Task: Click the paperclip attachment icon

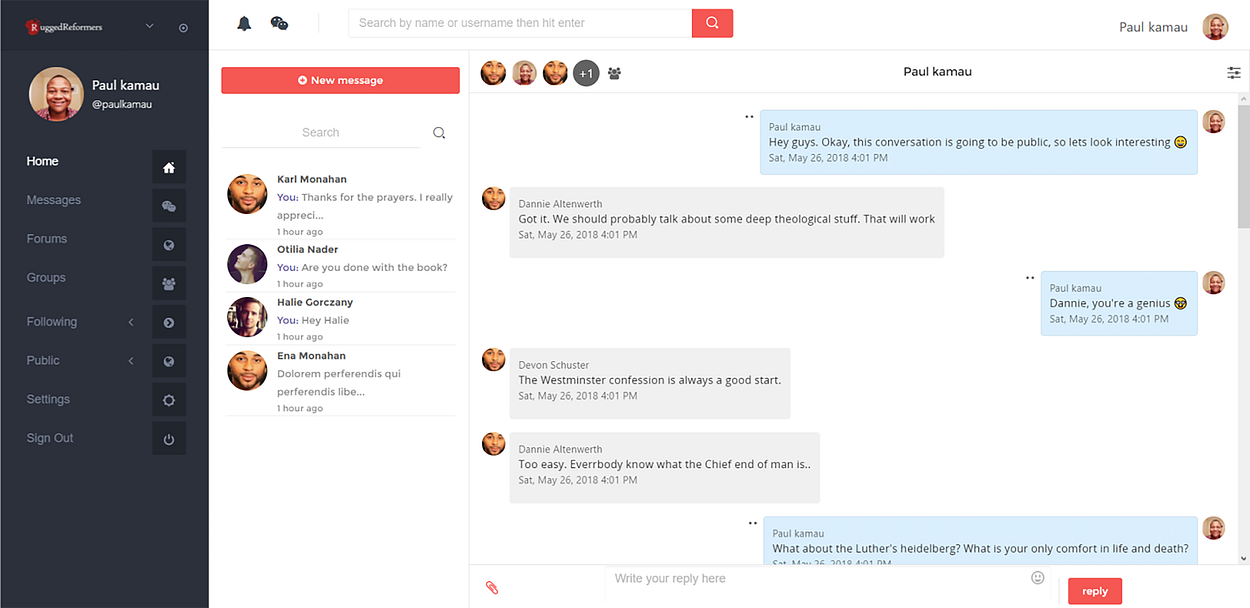Action: [x=492, y=588]
